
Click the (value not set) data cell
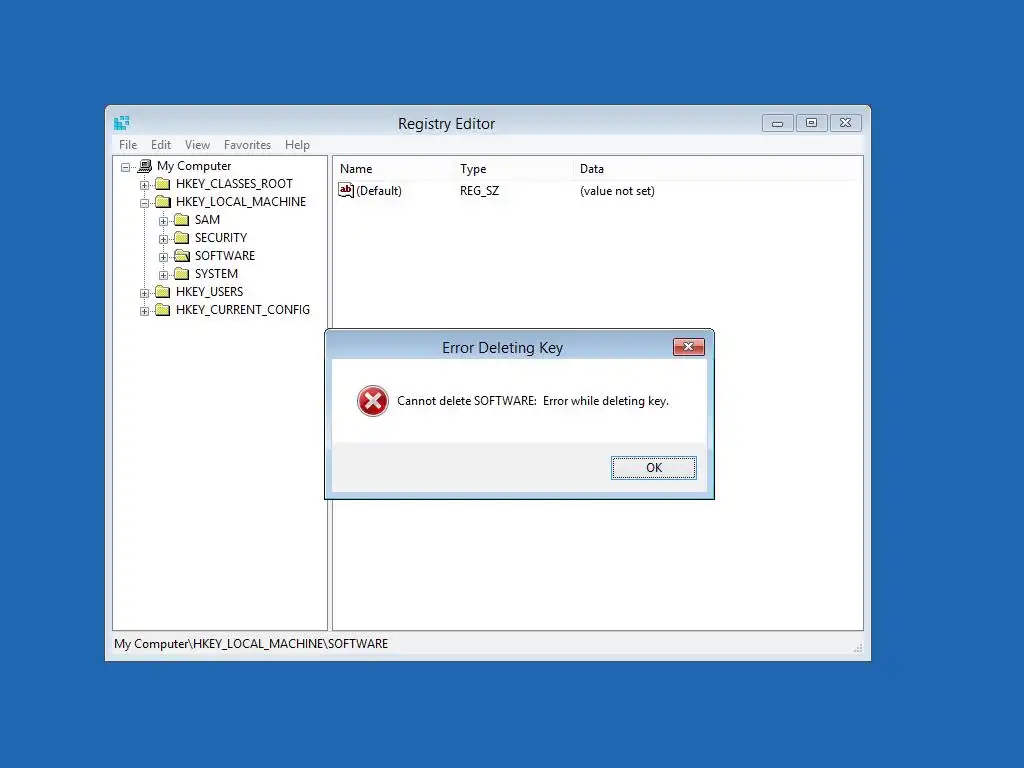[x=617, y=191]
